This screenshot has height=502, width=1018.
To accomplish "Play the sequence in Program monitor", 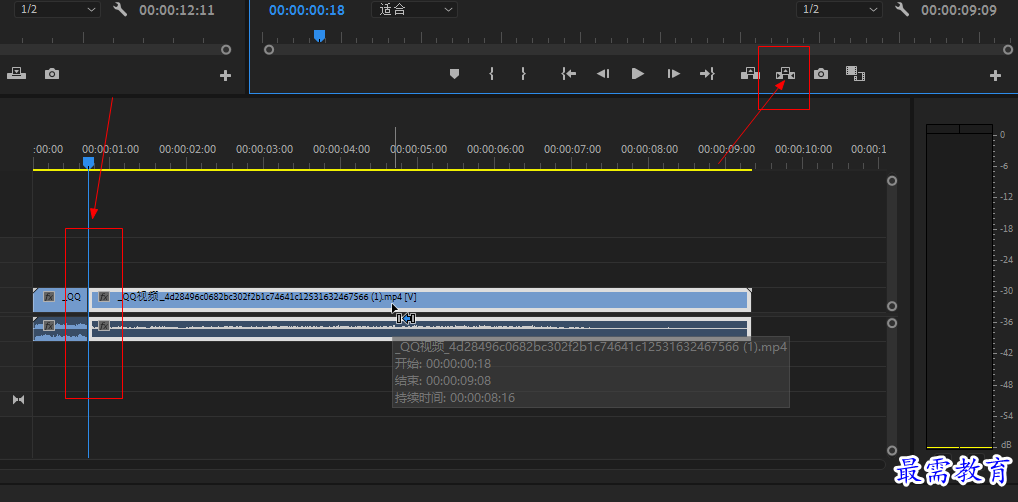I will (638, 74).
